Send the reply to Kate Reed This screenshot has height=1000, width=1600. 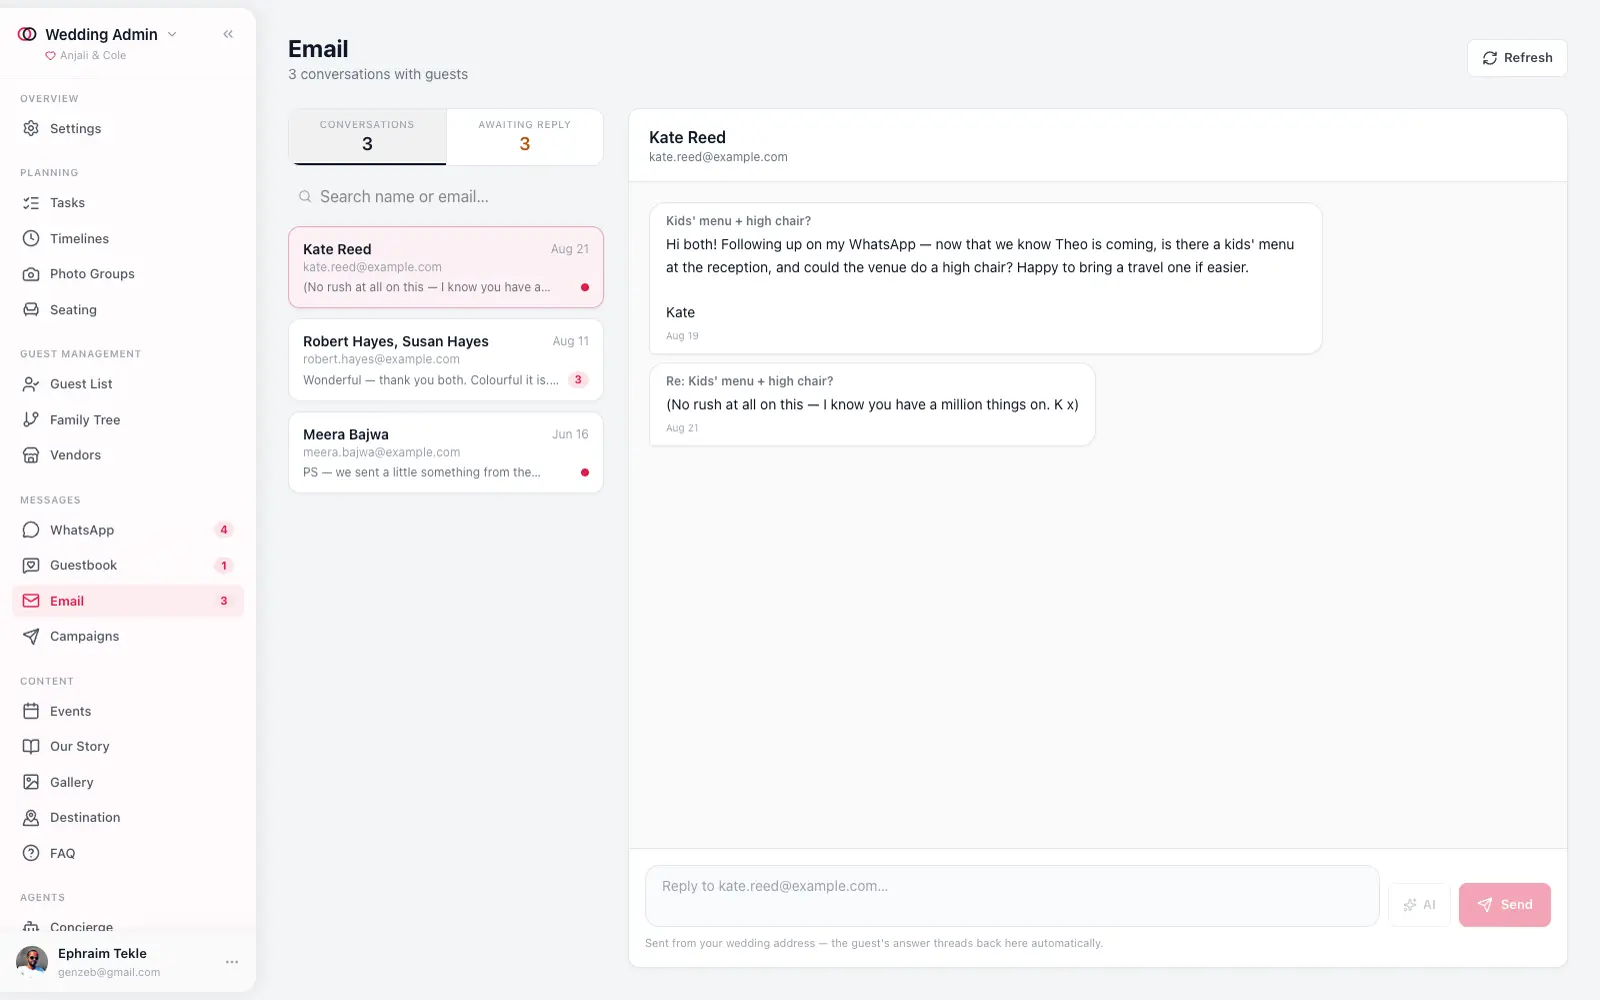tap(1504, 905)
